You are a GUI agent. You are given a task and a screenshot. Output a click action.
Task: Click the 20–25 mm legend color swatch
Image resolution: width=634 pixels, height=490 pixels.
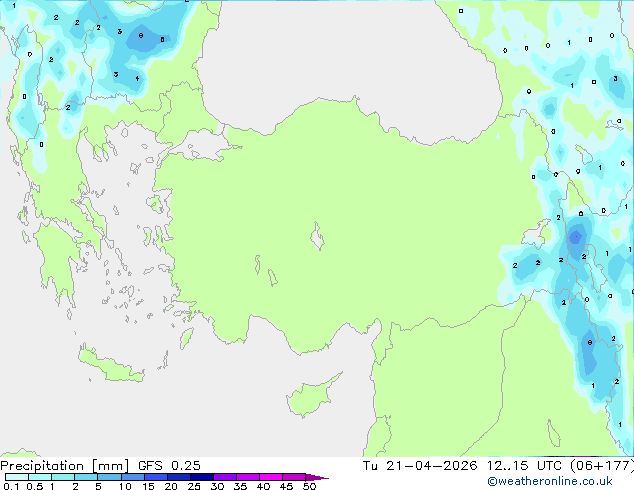coord(179,477)
